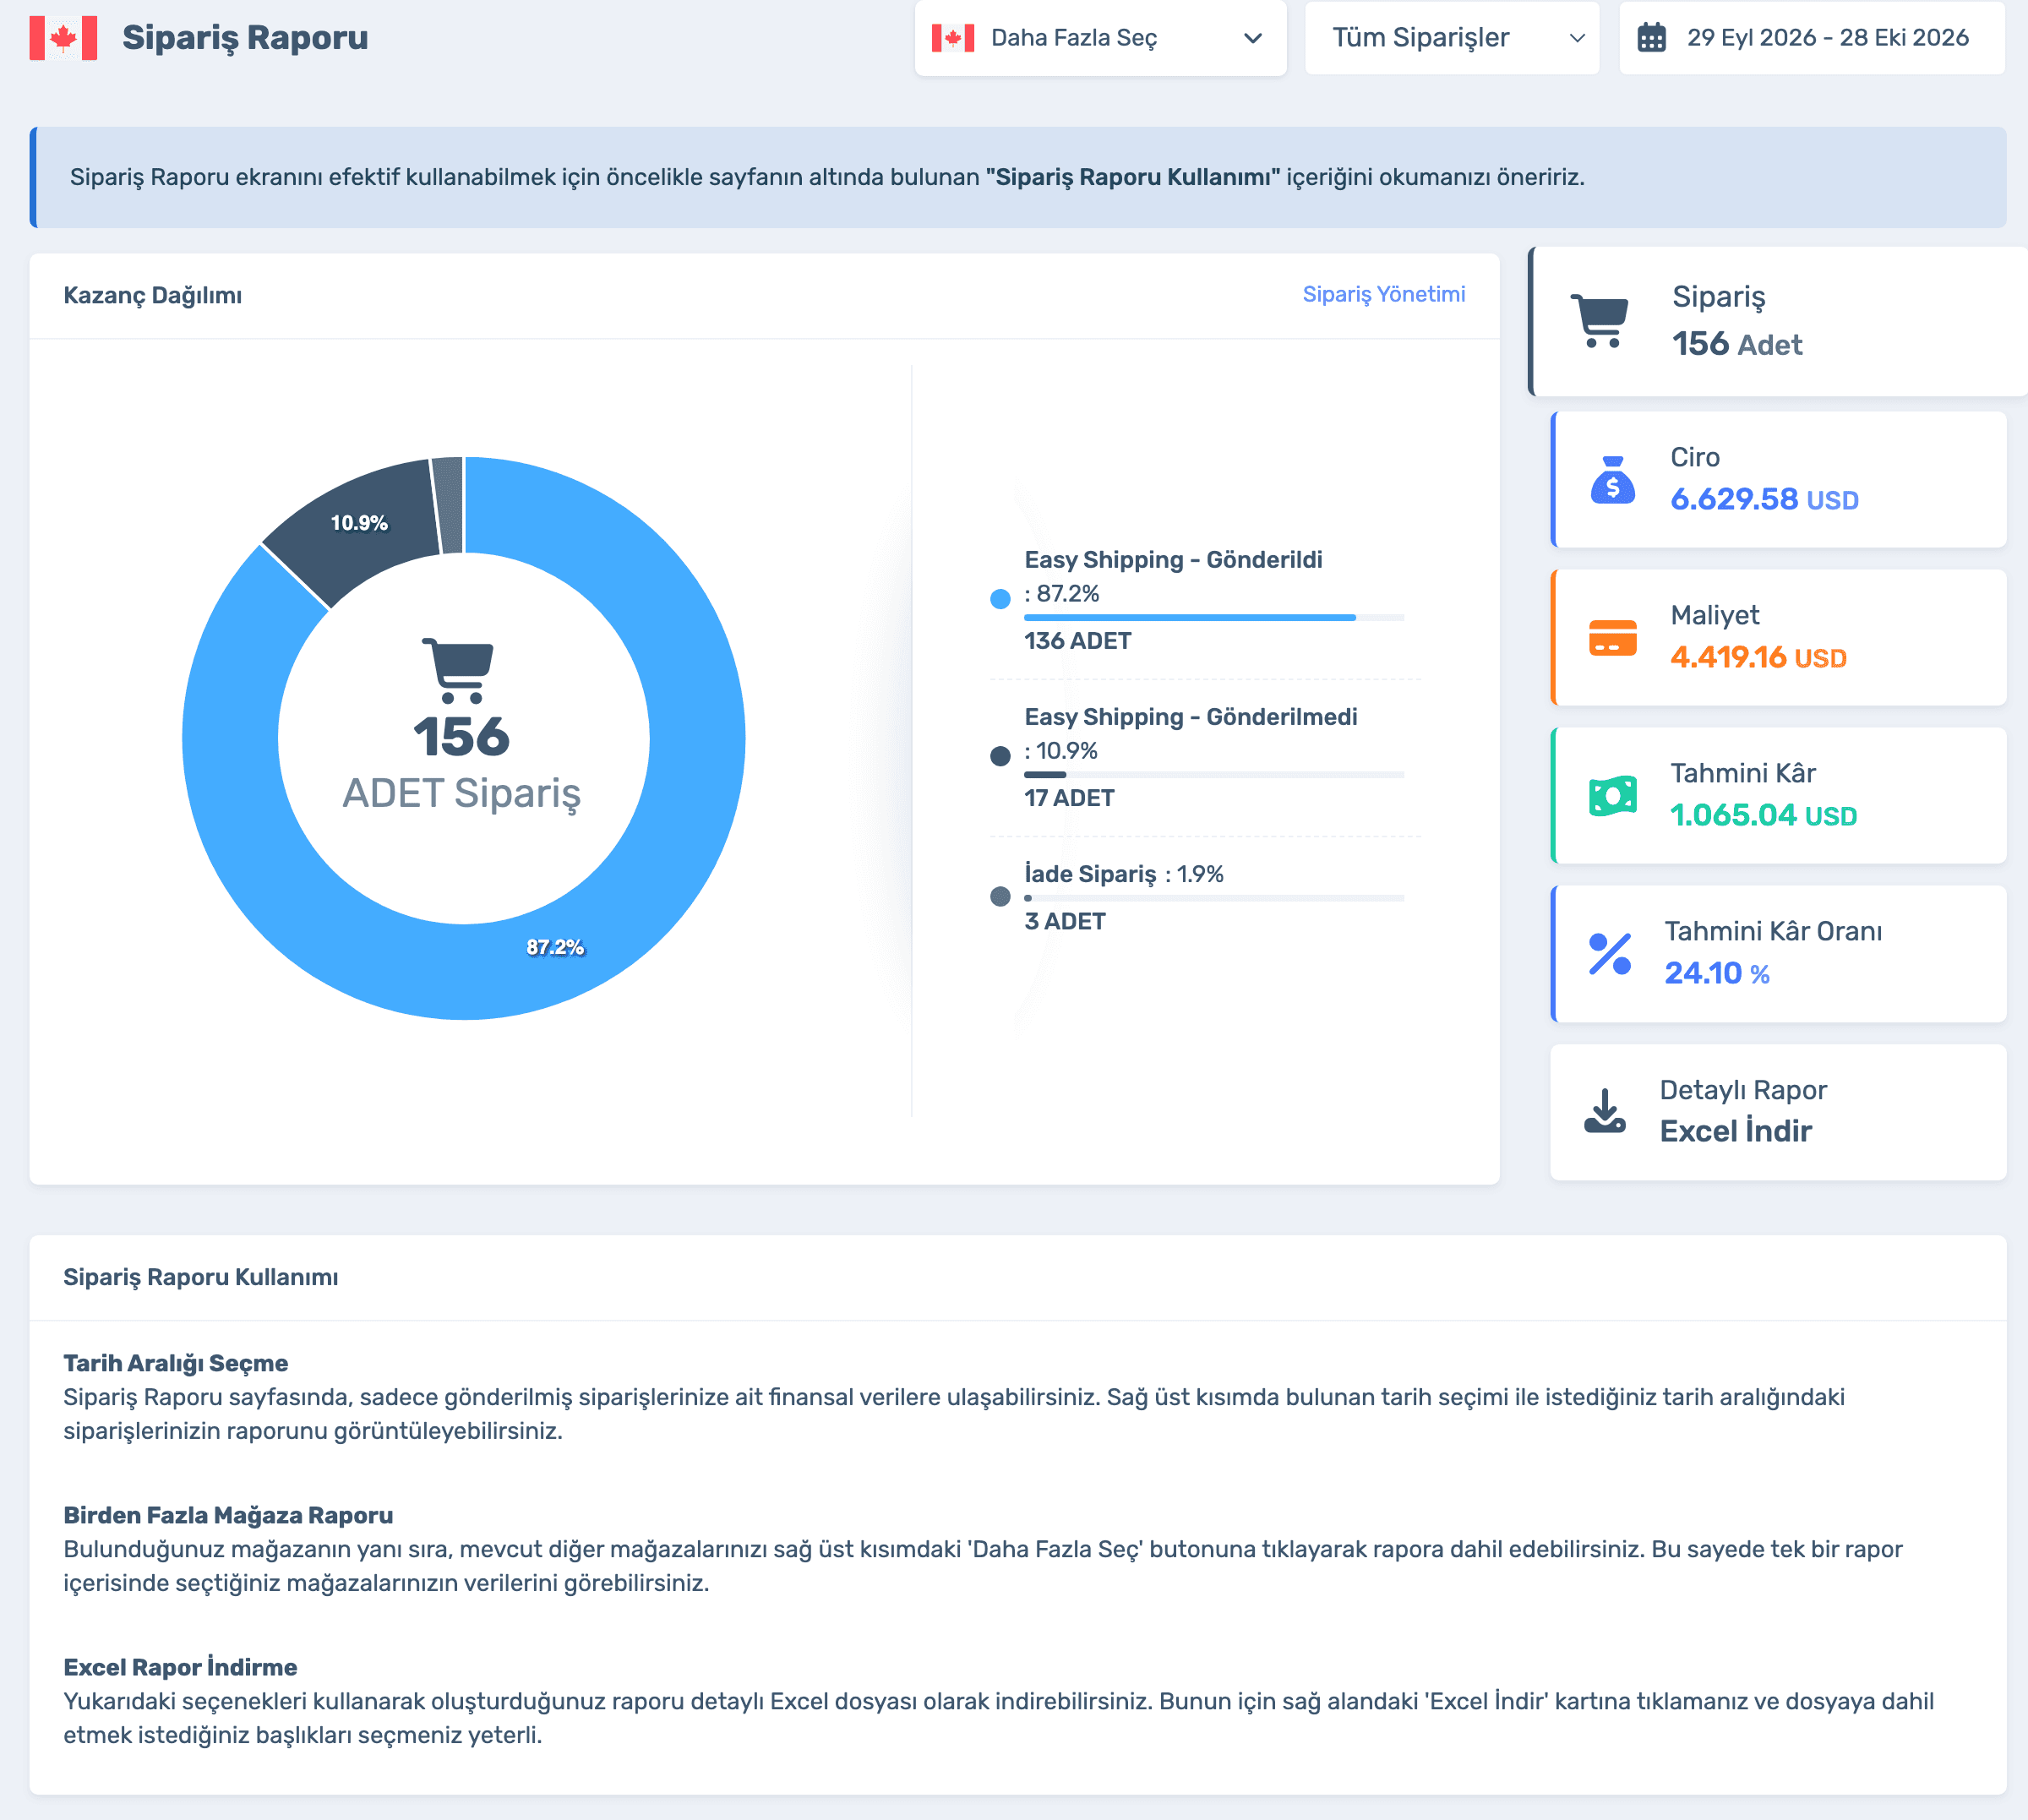
Task: Open the Sipariş Yönetimi link
Action: (1384, 294)
